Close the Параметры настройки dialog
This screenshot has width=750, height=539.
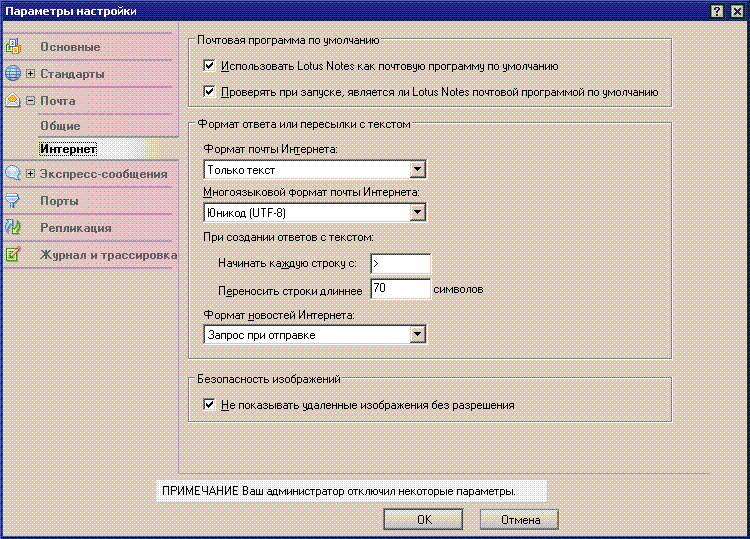pos(737,11)
